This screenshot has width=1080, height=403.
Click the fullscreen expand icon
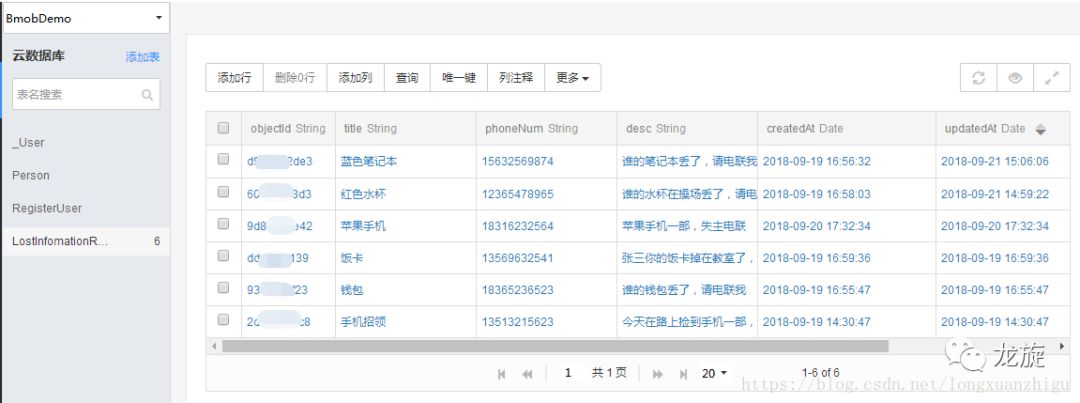point(1052,78)
